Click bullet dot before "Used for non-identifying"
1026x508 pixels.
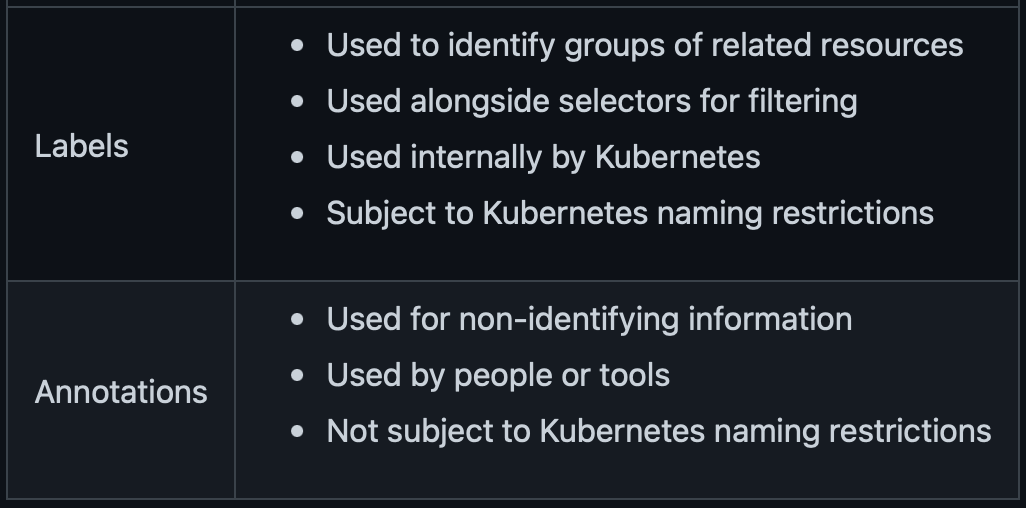(297, 319)
